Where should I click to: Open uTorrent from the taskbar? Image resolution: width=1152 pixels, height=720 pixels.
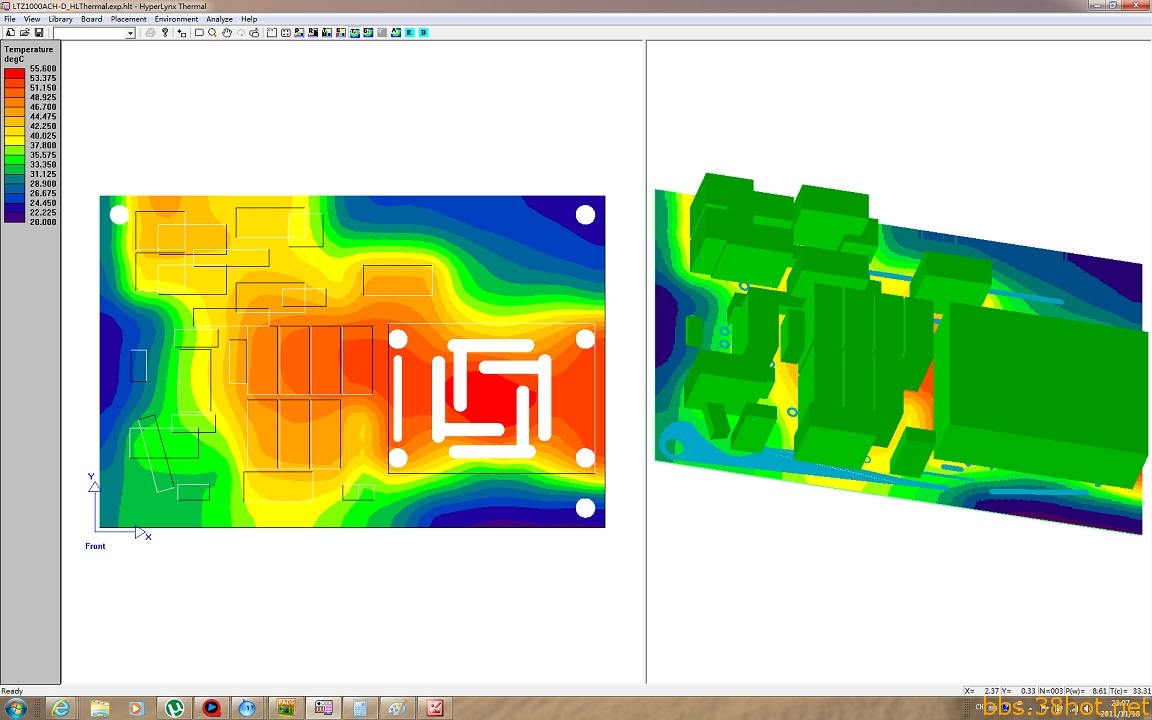point(174,708)
